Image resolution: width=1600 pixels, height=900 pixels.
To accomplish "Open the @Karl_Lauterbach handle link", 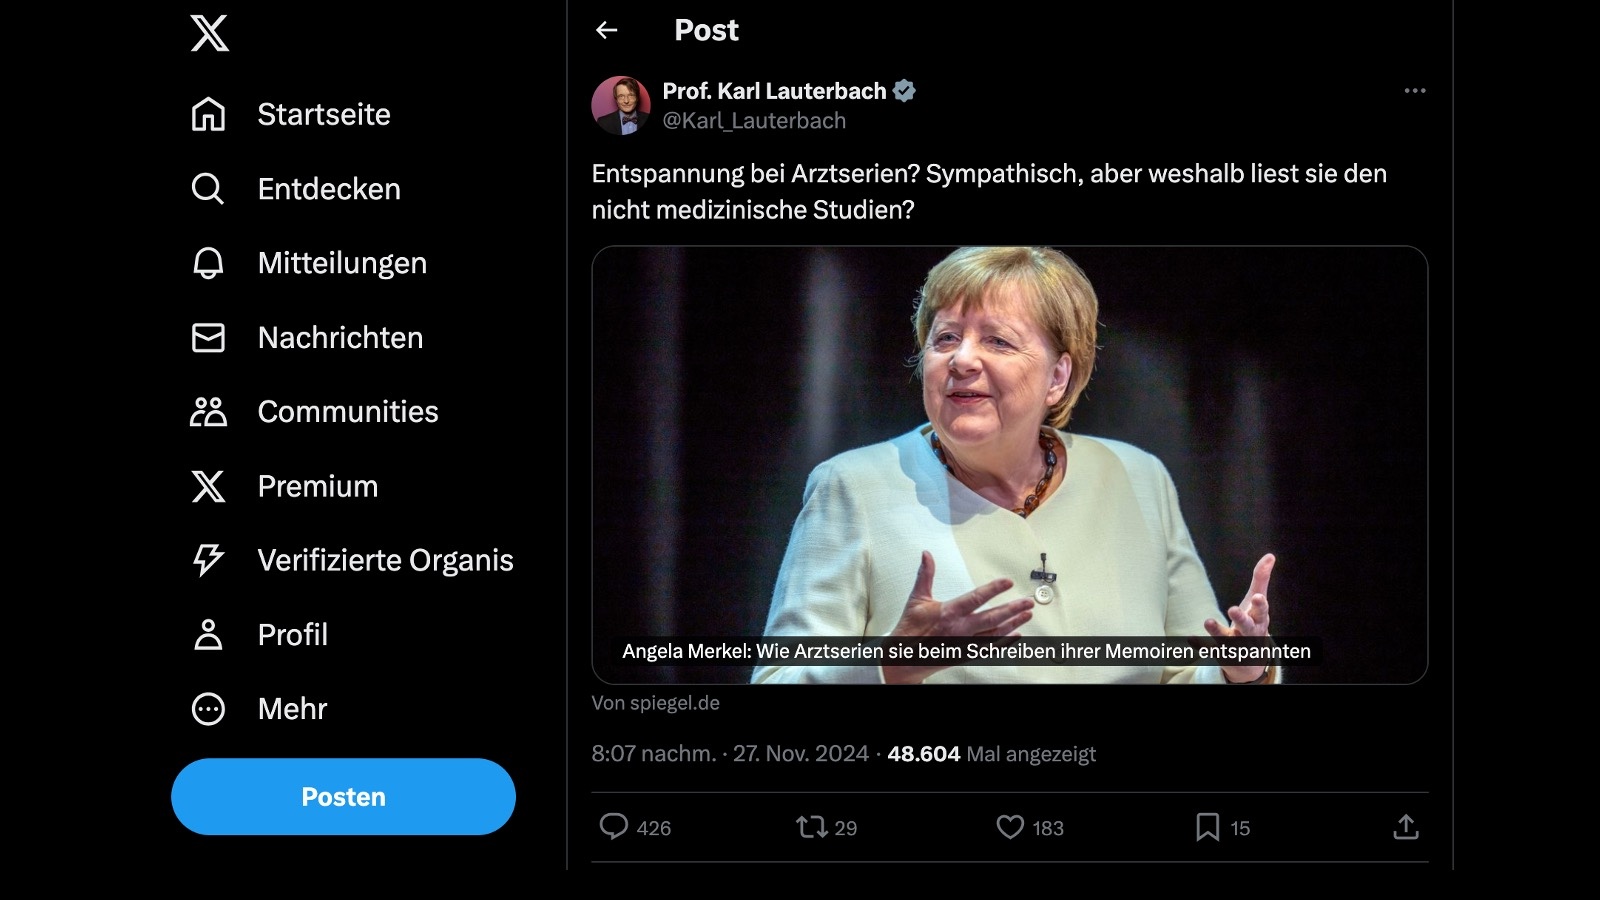I will tap(754, 121).
